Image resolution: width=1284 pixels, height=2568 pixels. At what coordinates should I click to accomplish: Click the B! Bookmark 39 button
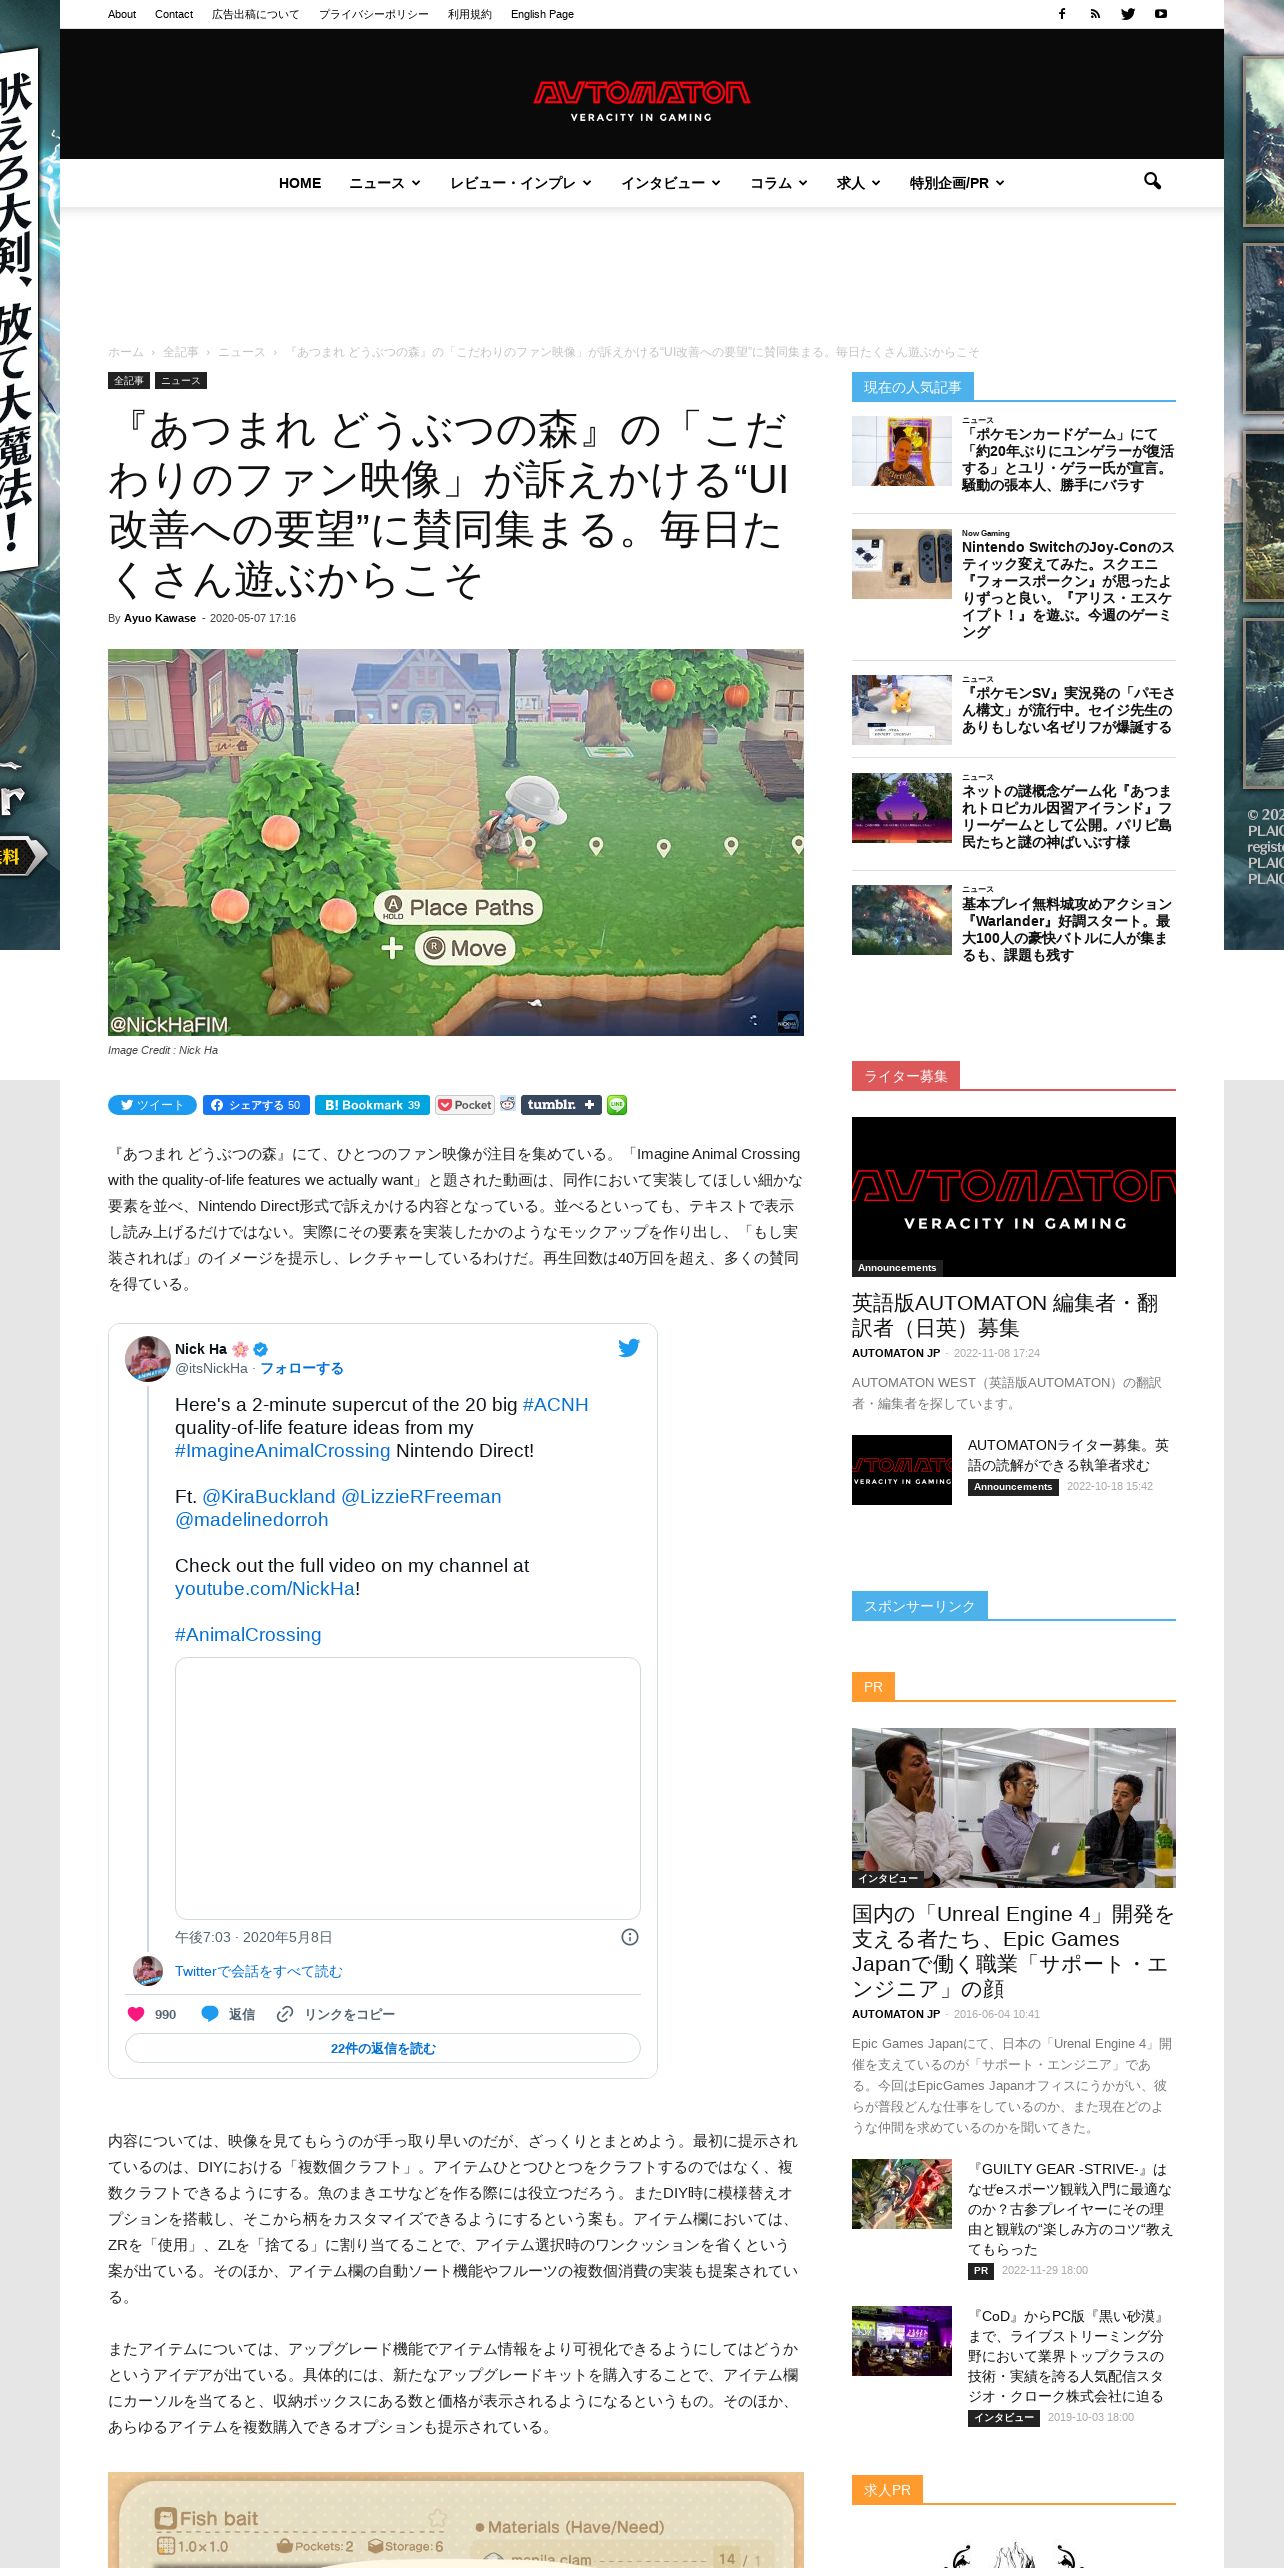[372, 1105]
